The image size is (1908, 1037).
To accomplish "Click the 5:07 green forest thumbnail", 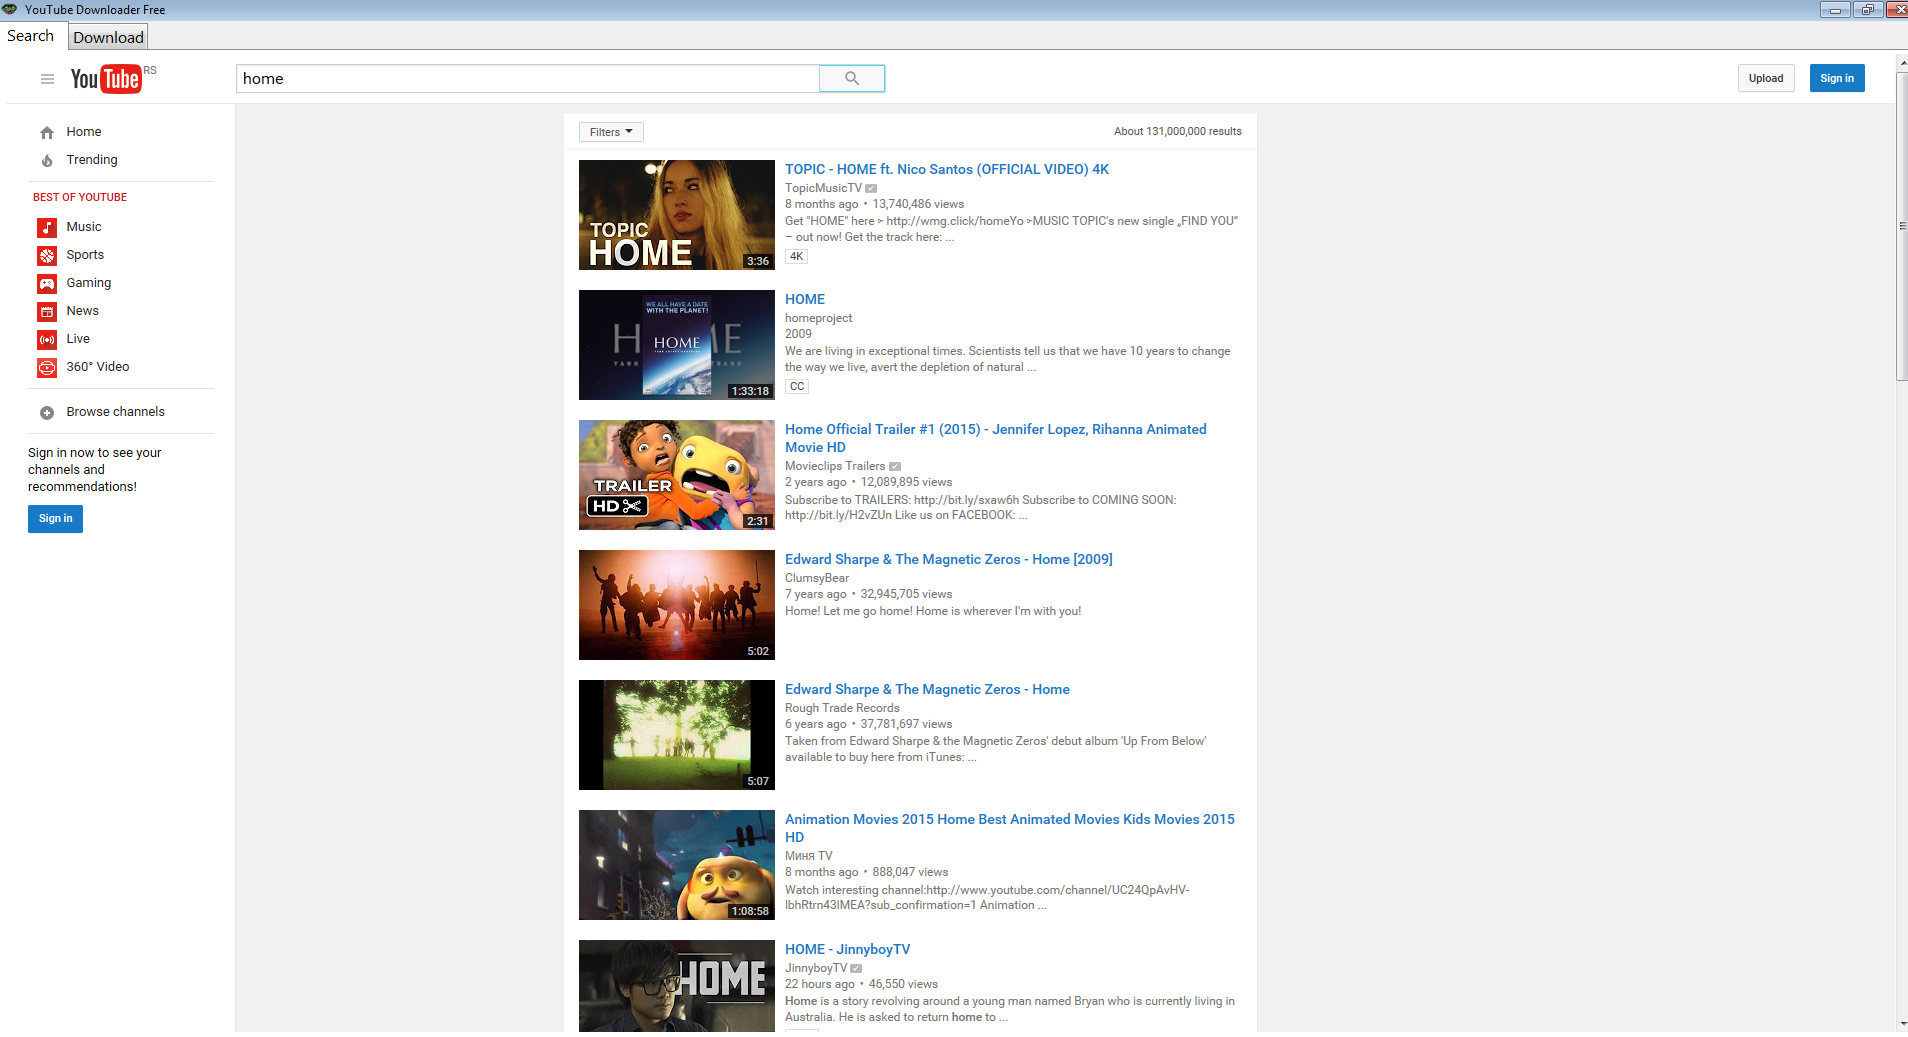I will click(677, 735).
